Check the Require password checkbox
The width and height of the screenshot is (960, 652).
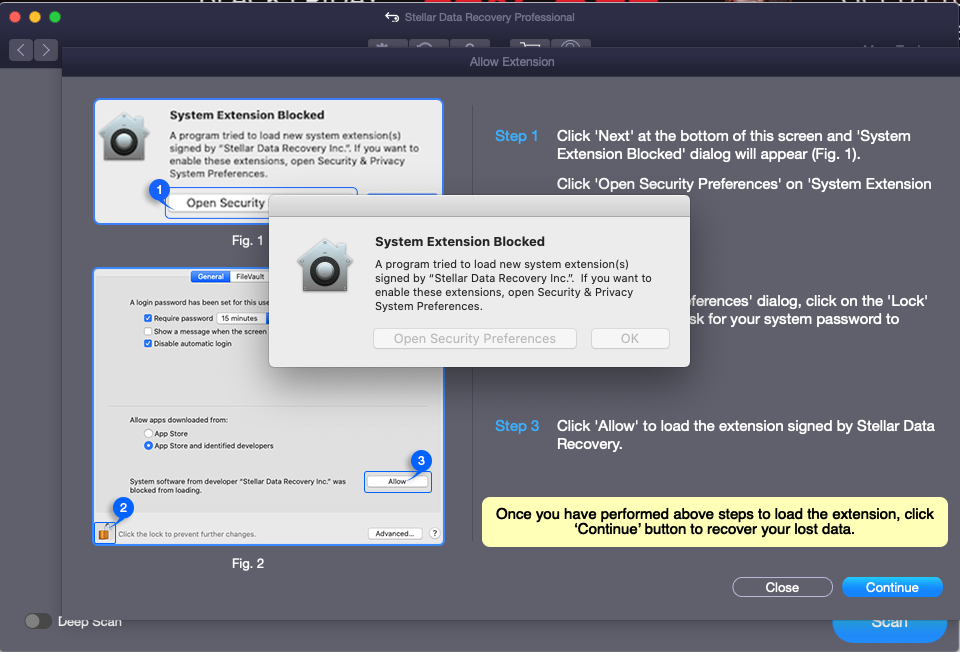pos(148,317)
